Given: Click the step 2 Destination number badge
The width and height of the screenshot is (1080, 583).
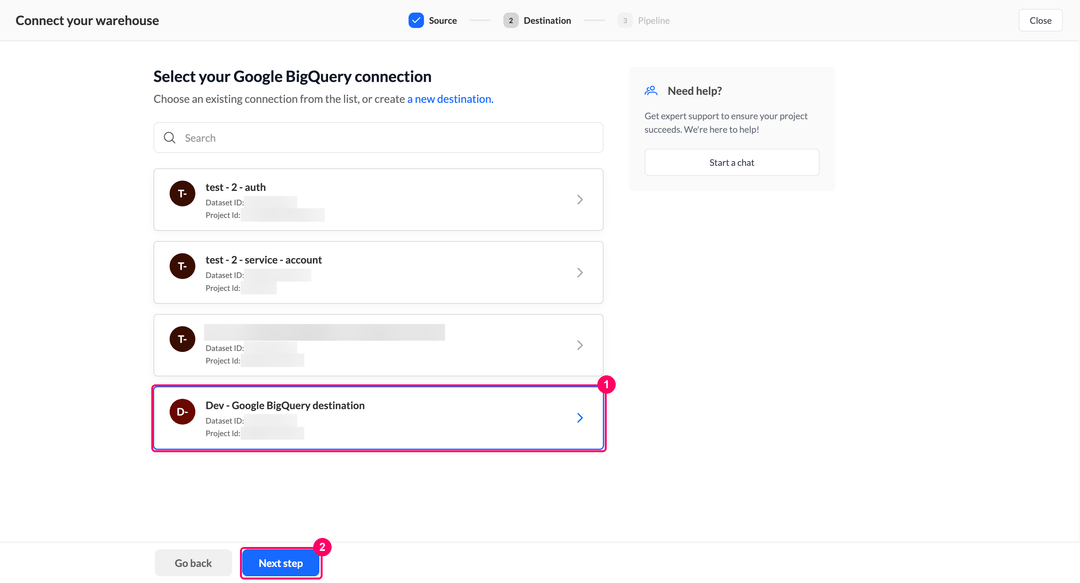Looking at the screenshot, I should (510, 21).
